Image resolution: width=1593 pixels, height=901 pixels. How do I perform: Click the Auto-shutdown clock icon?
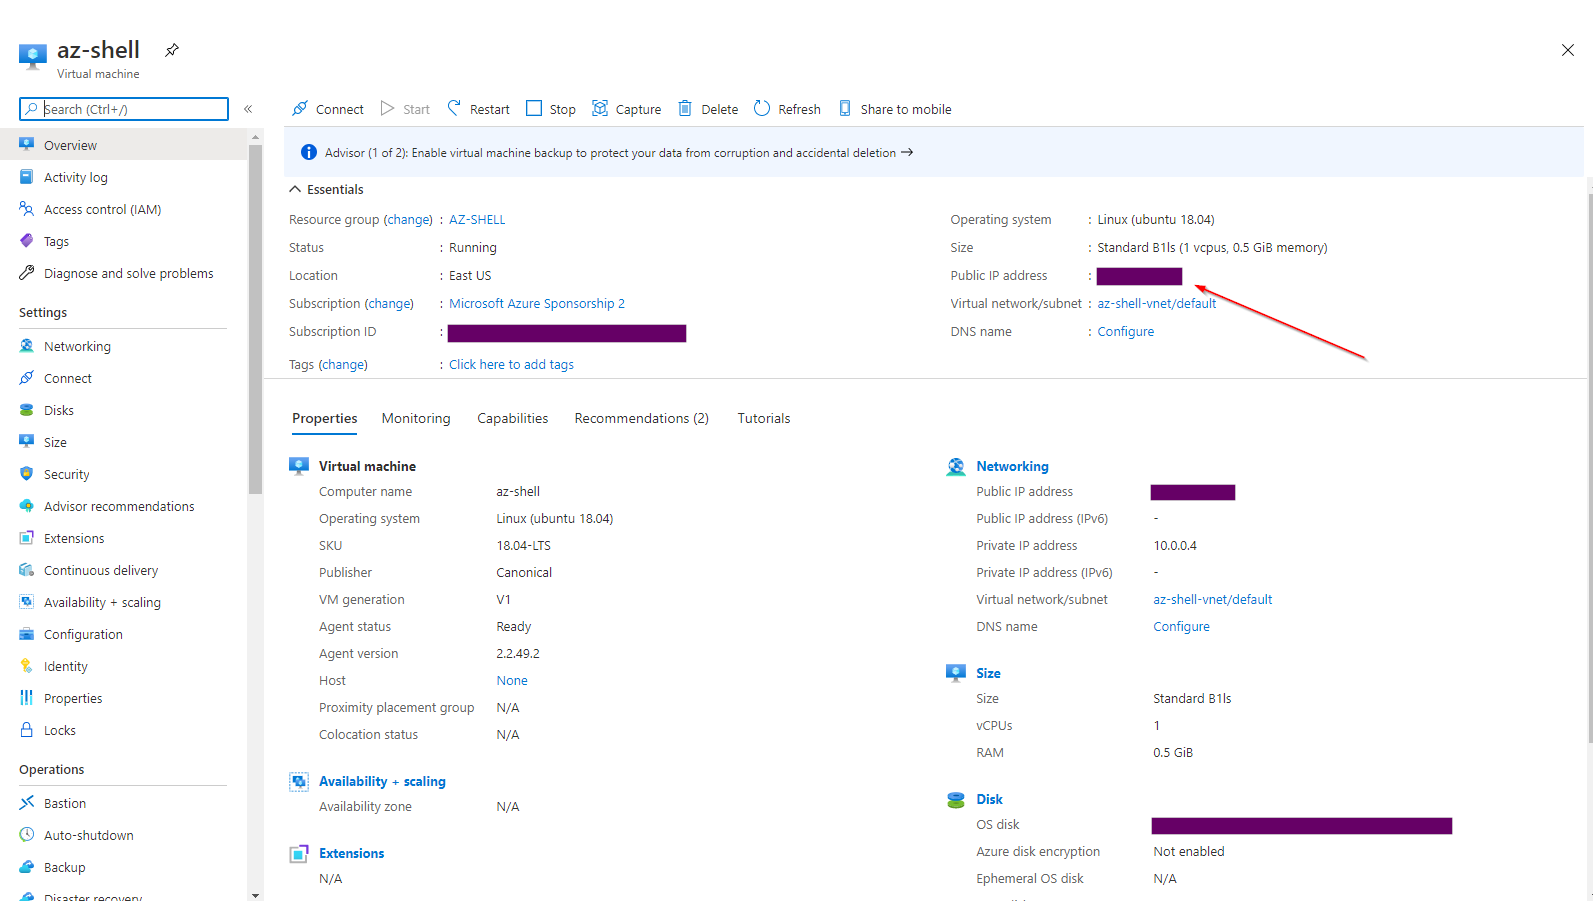[x=27, y=835]
